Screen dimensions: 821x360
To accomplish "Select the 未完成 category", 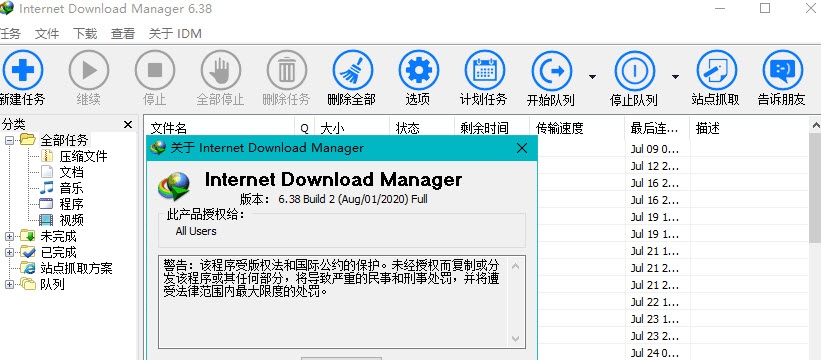I will (x=58, y=237).
